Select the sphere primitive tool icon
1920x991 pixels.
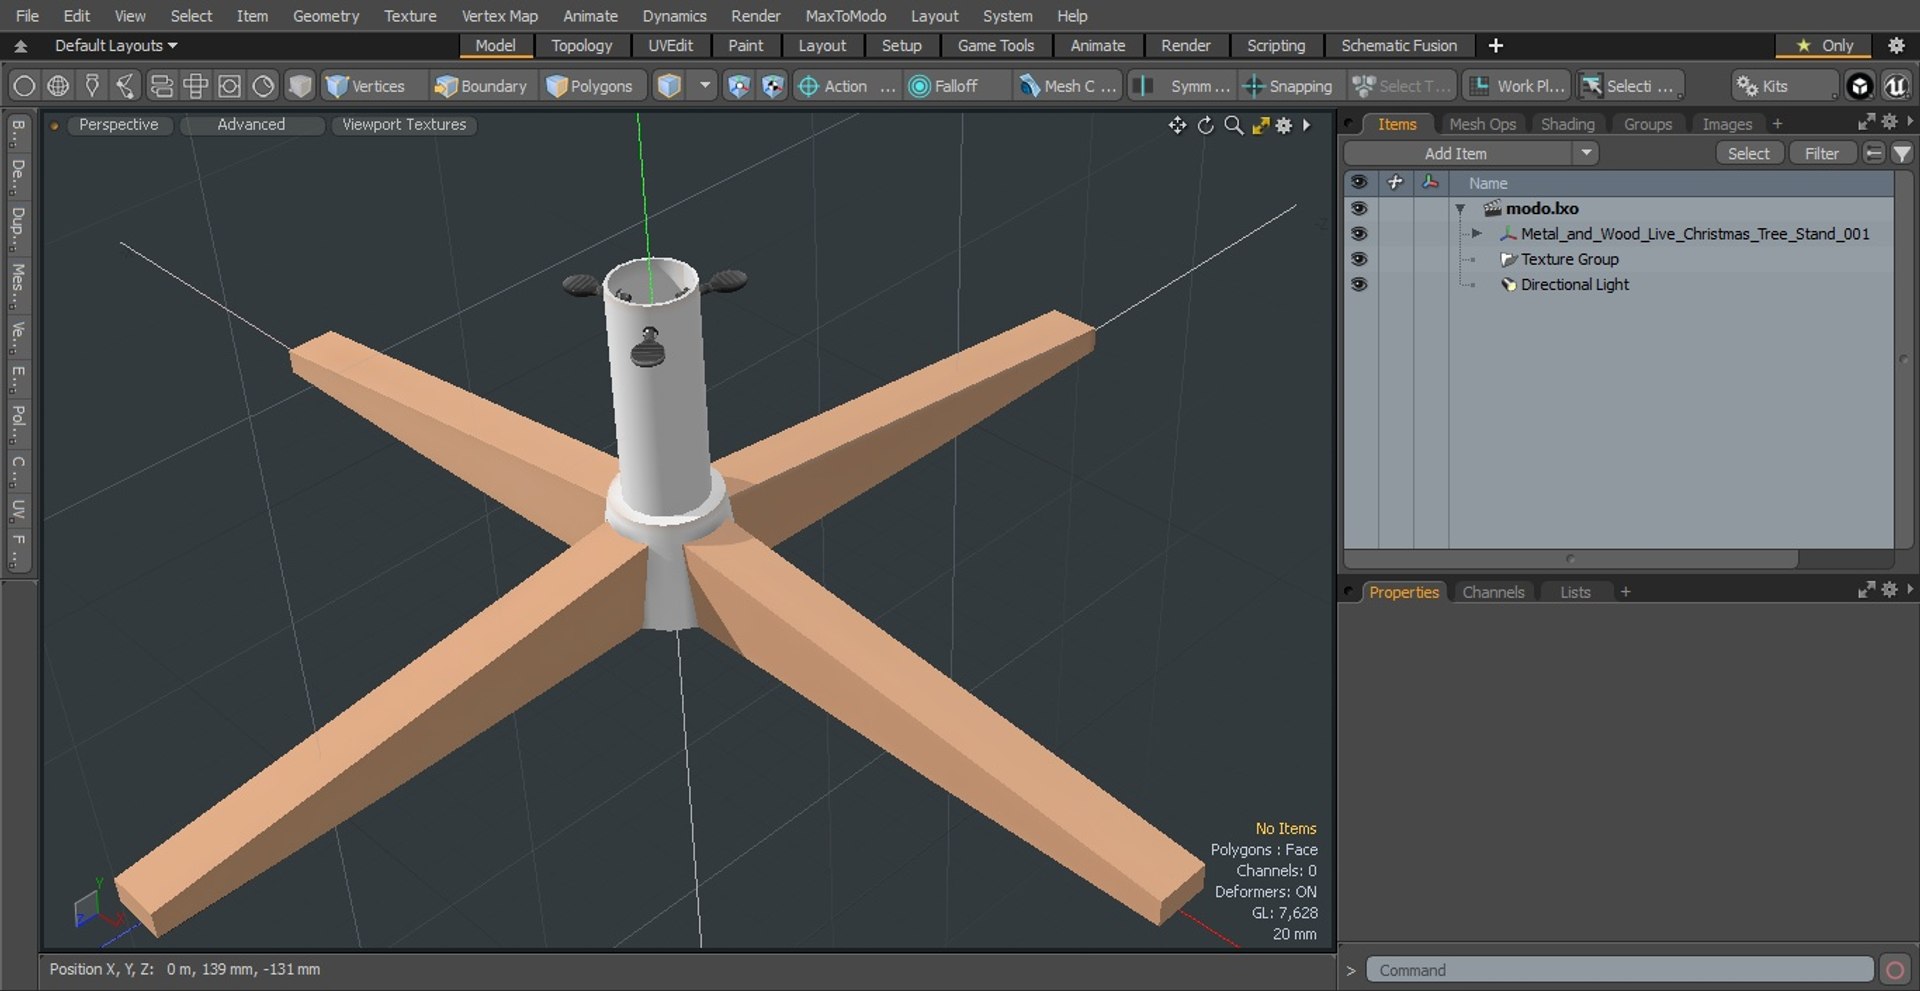click(58, 86)
